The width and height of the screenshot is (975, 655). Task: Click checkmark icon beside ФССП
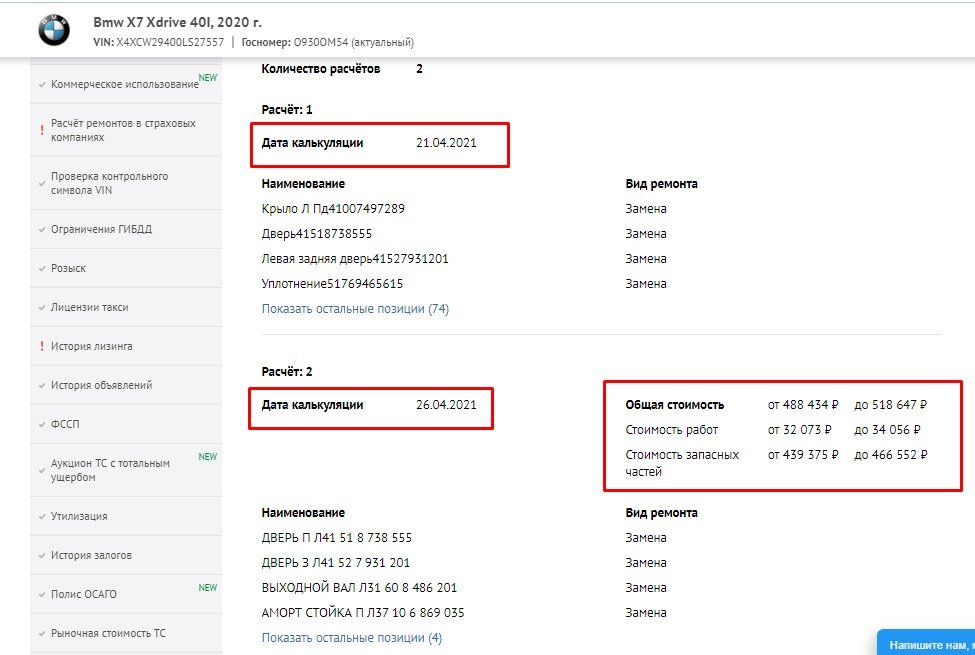(x=42, y=424)
